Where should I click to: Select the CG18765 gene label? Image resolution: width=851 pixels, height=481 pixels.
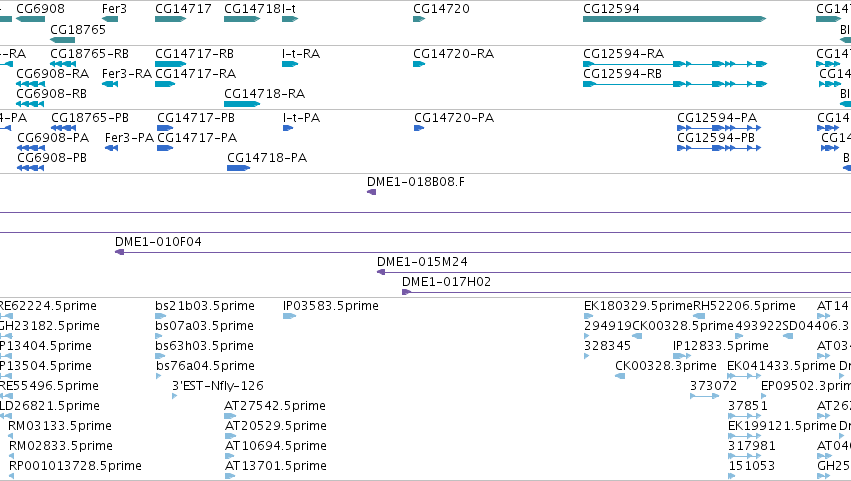pos(78,29)
